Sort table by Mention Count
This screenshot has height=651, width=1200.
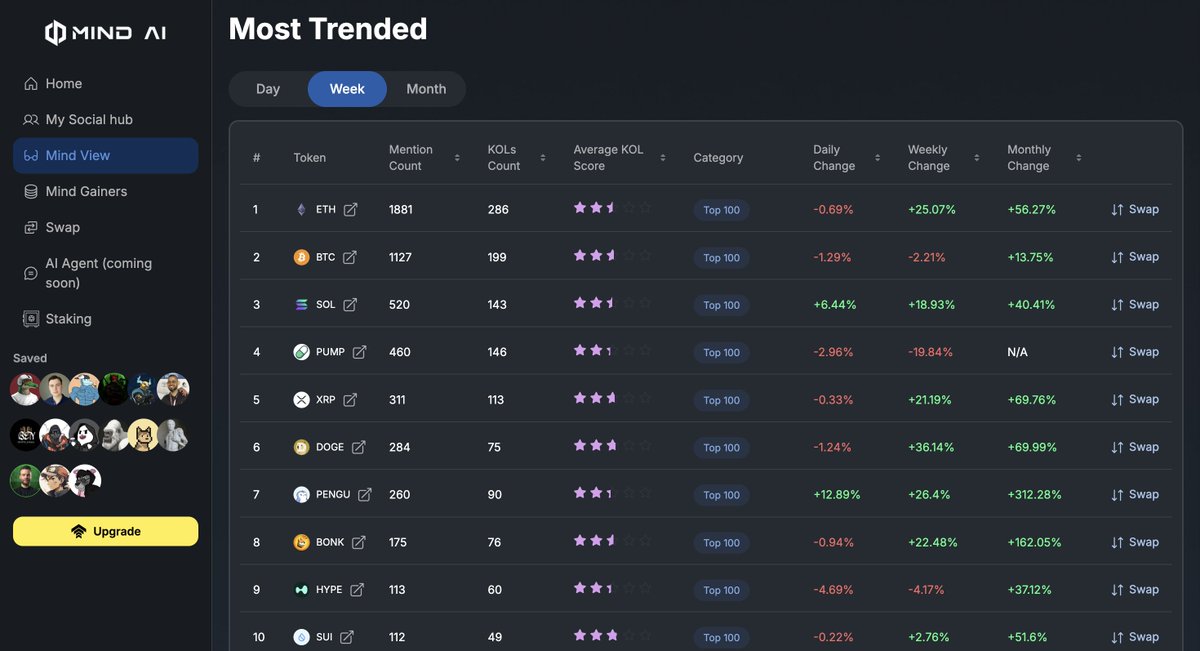point(457,158)
